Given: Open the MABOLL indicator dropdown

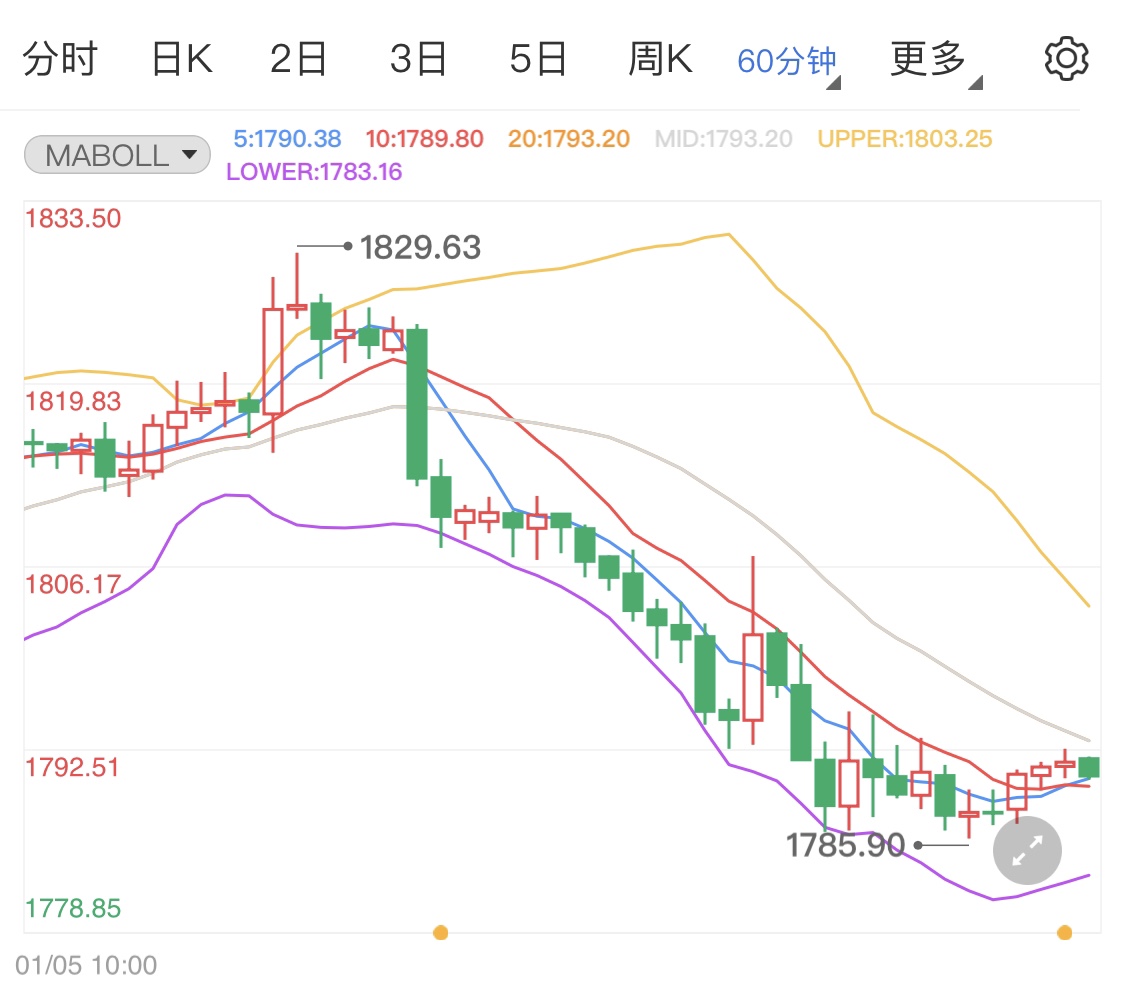Looking at the screenshot, I should [x=116, y=154].
